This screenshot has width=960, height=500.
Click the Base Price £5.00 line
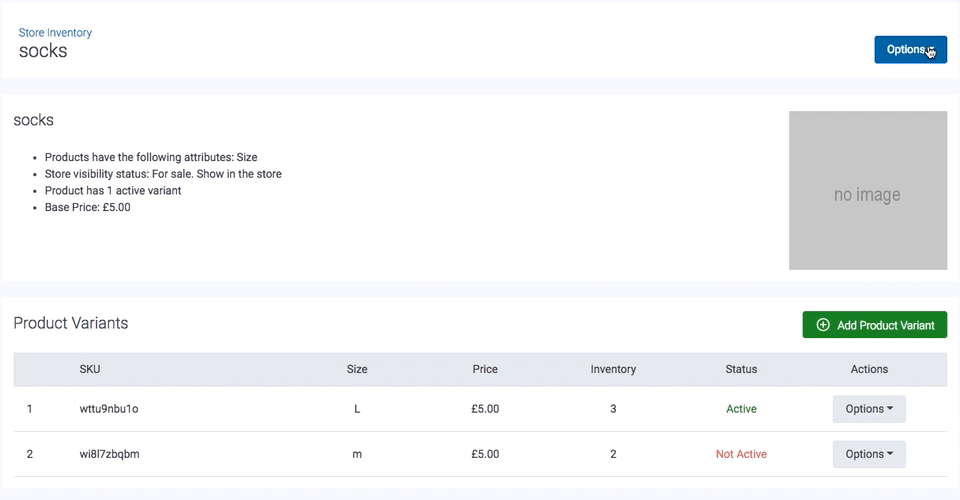point(88,207)
